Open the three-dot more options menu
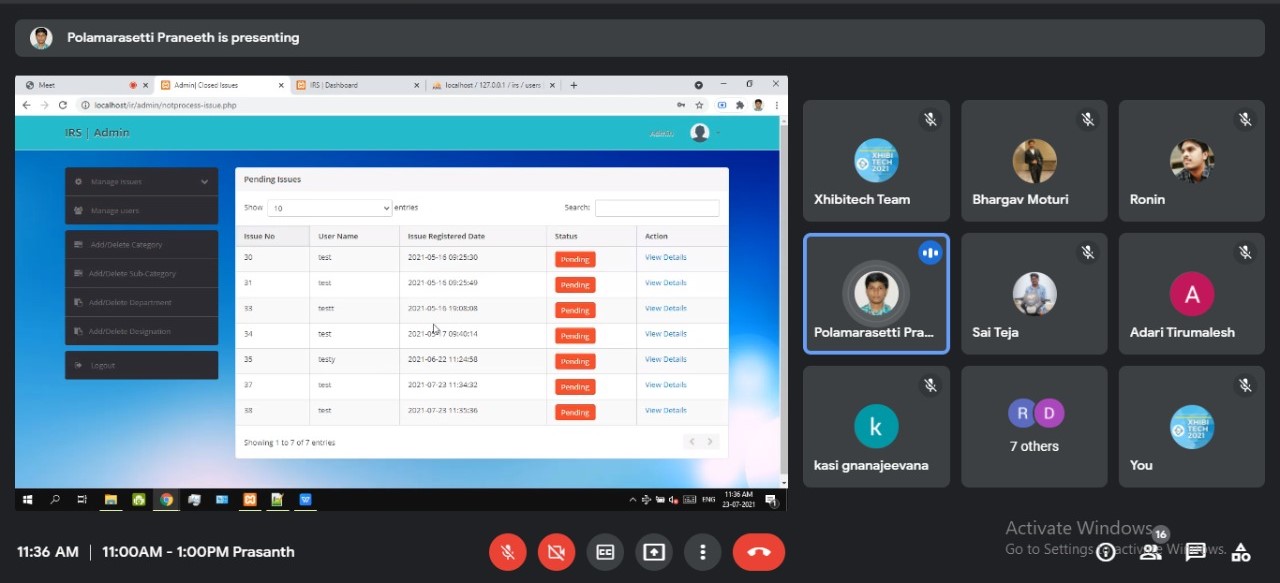 coord(703,552)
